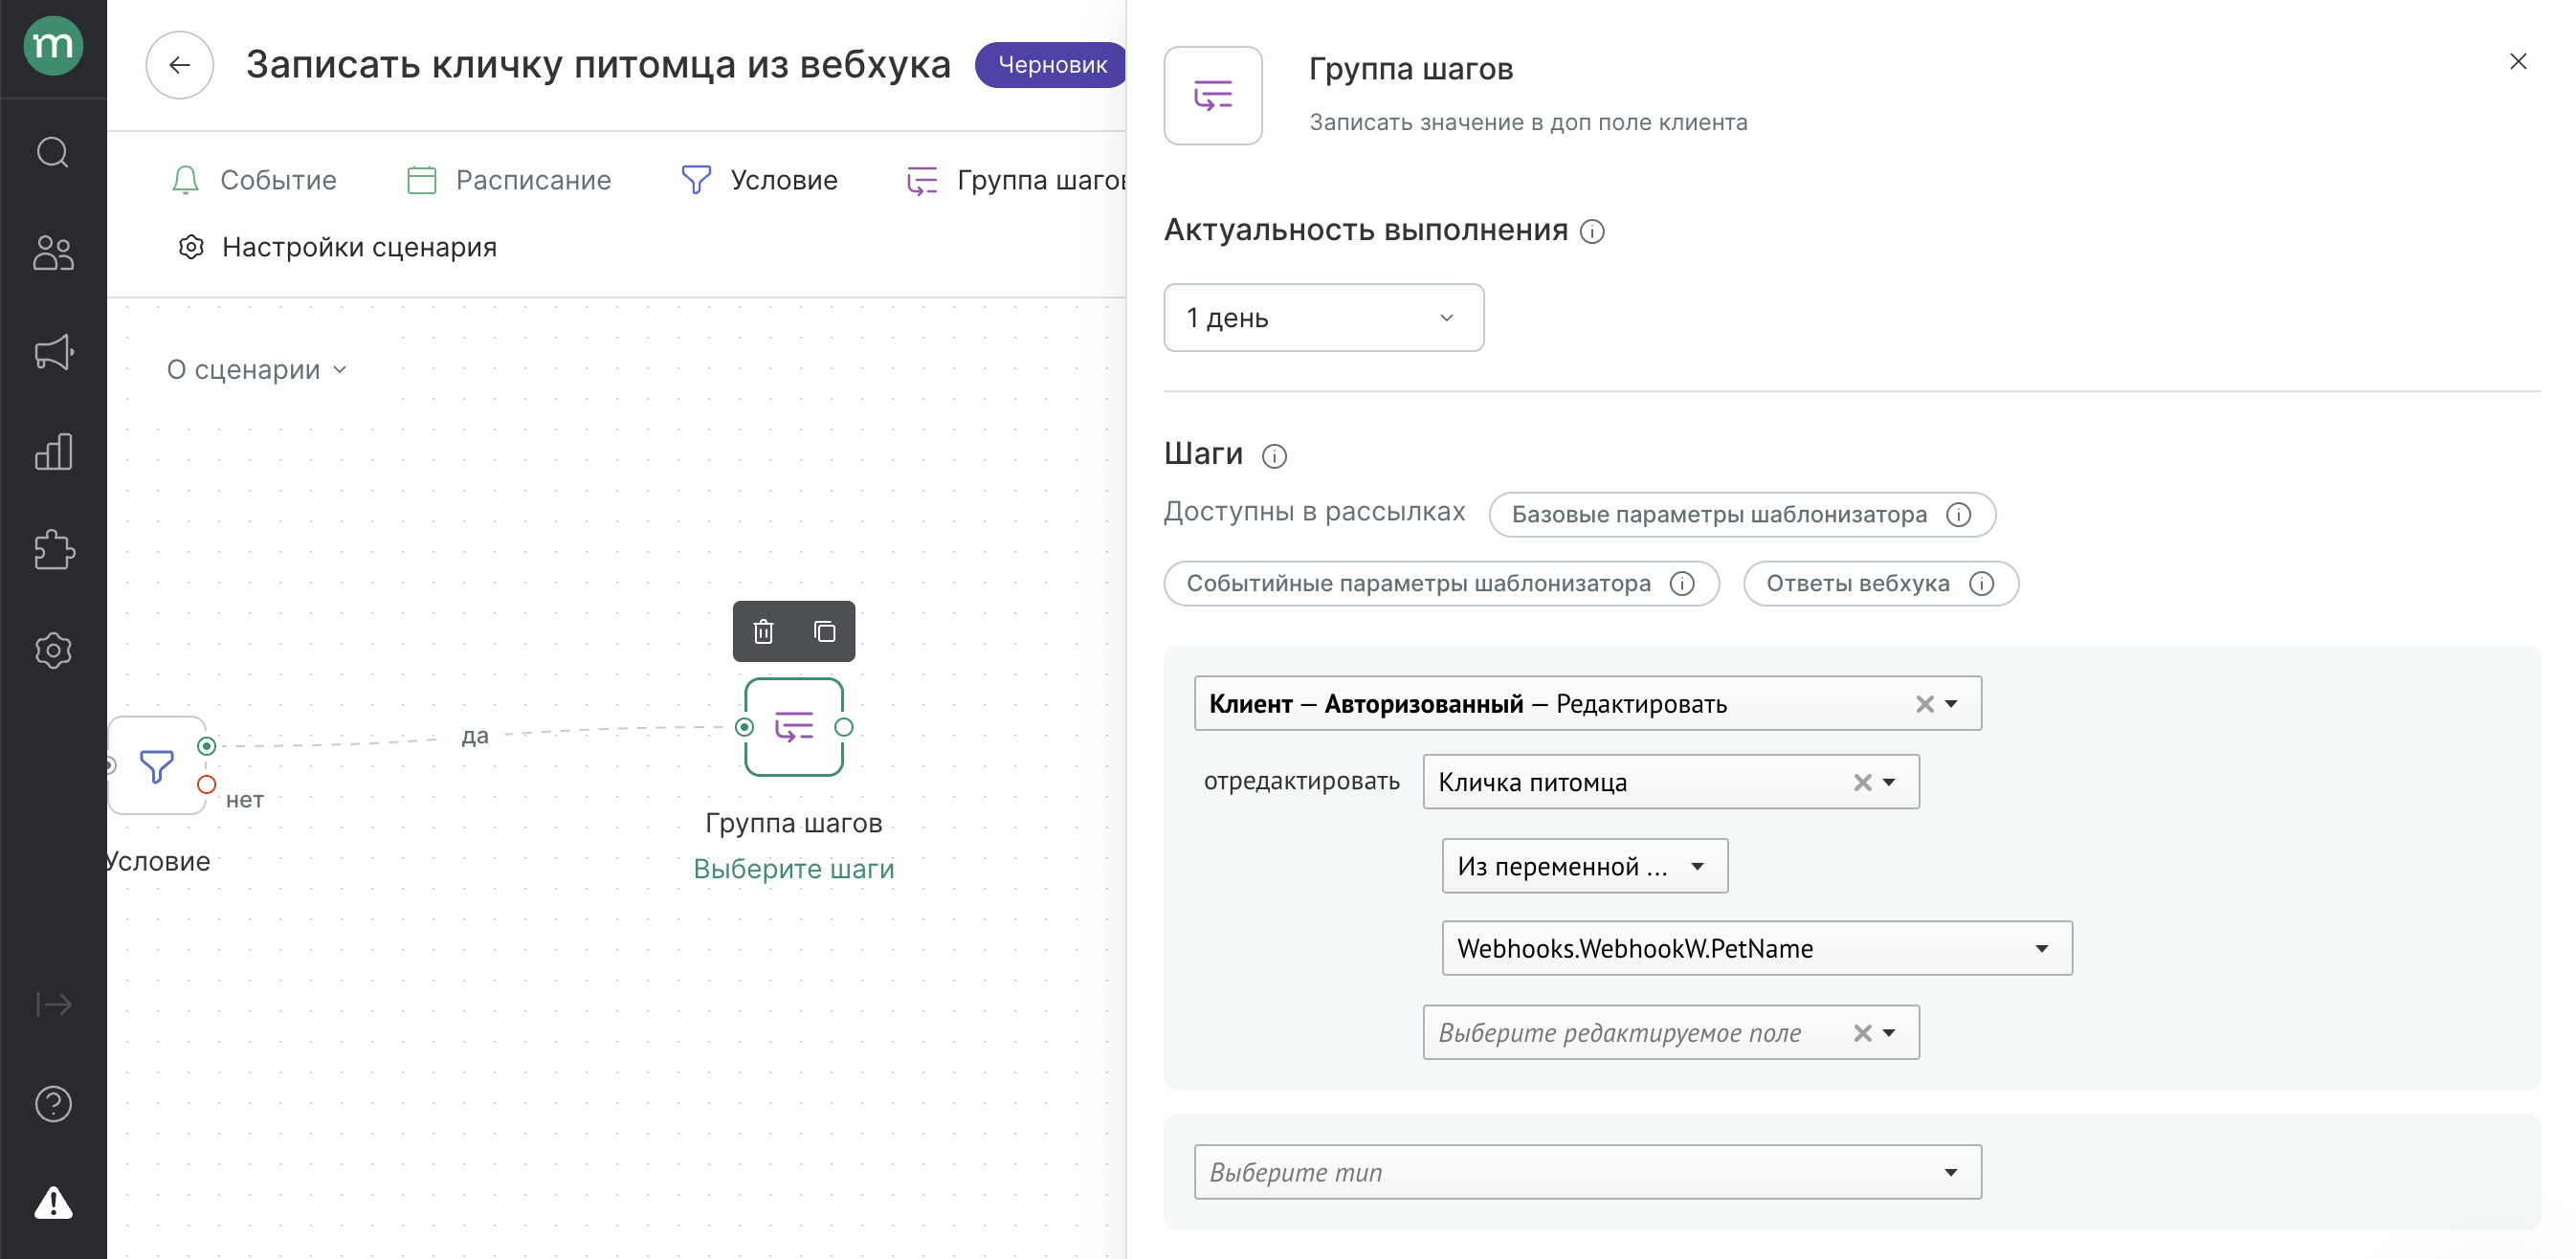Click the 'нет' label by Условие
2576x1259 pixels.
245,800
